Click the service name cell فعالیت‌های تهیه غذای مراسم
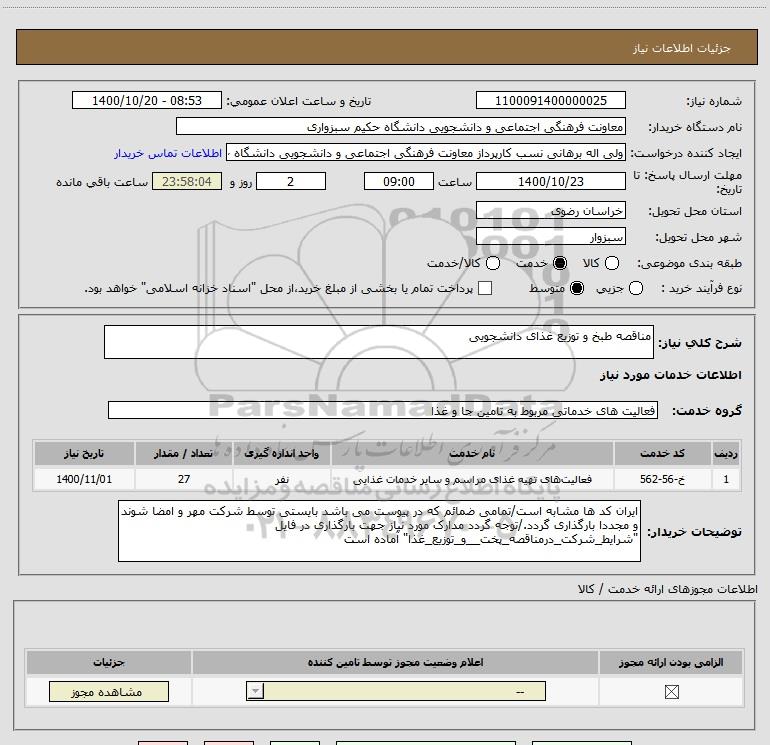 [472, 479]
